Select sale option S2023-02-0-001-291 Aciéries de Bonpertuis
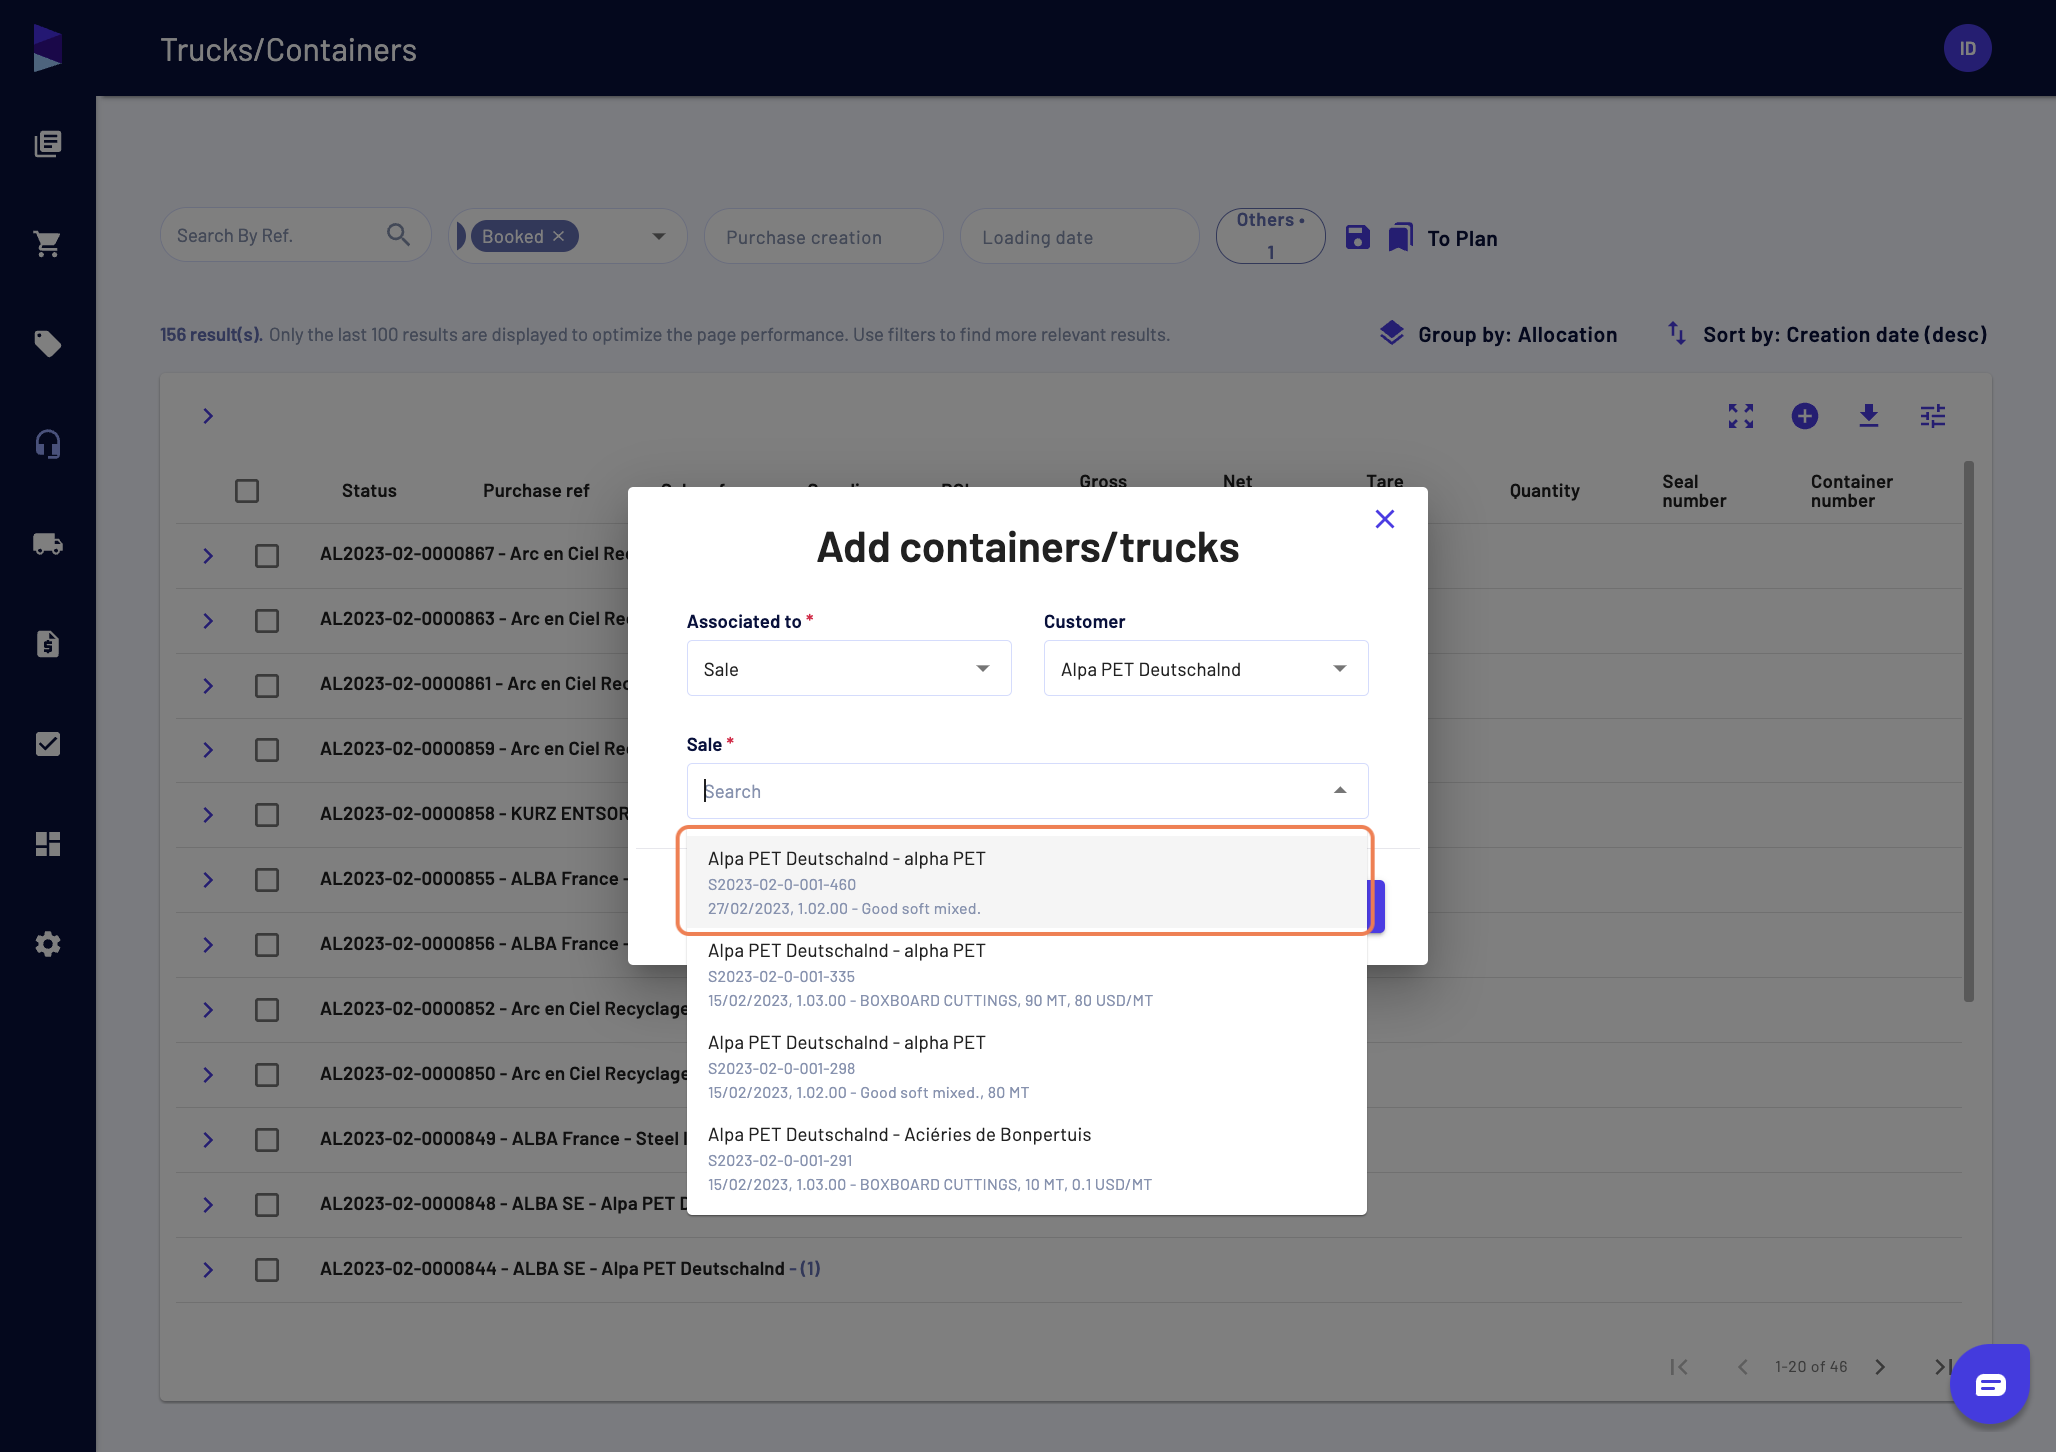 tap(1027, 1158)
